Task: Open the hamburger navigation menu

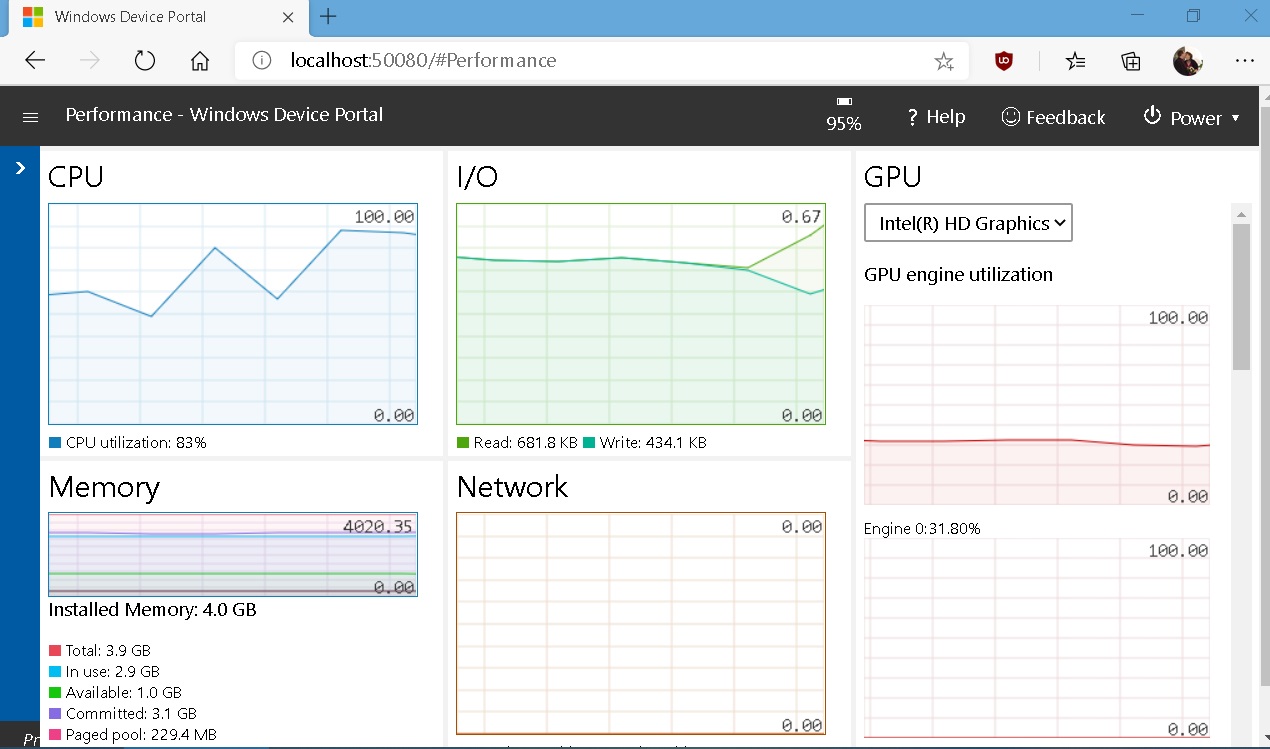Action: (30, 117)
